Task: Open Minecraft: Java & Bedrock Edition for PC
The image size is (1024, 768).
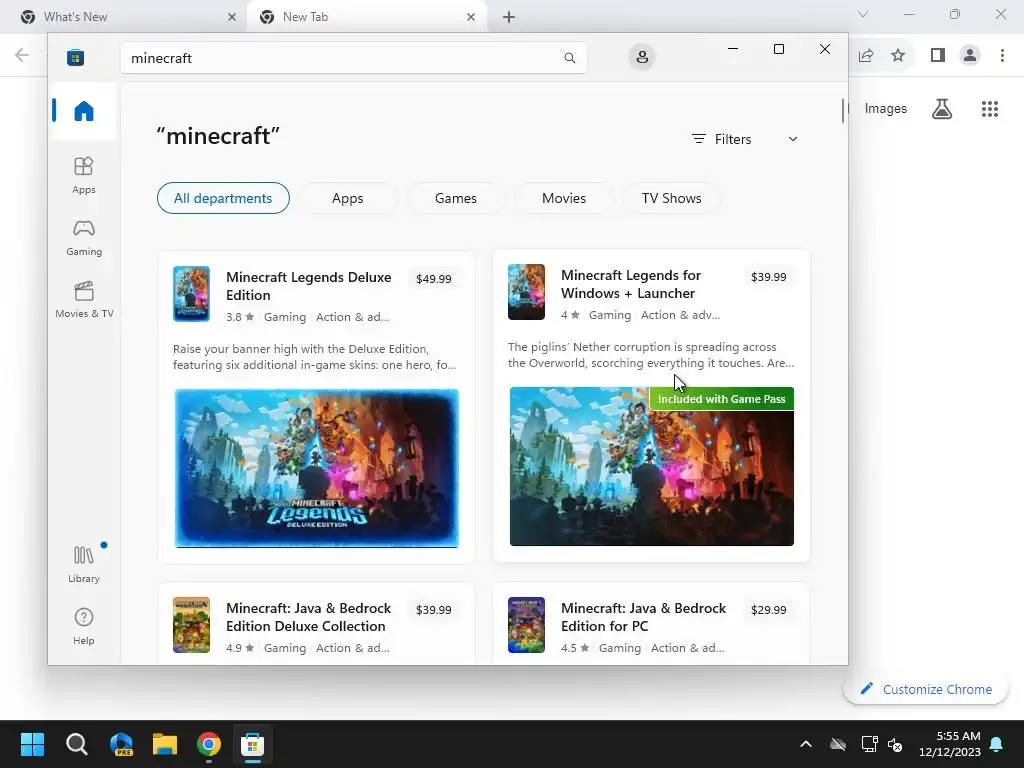Action: click(644, 617)
